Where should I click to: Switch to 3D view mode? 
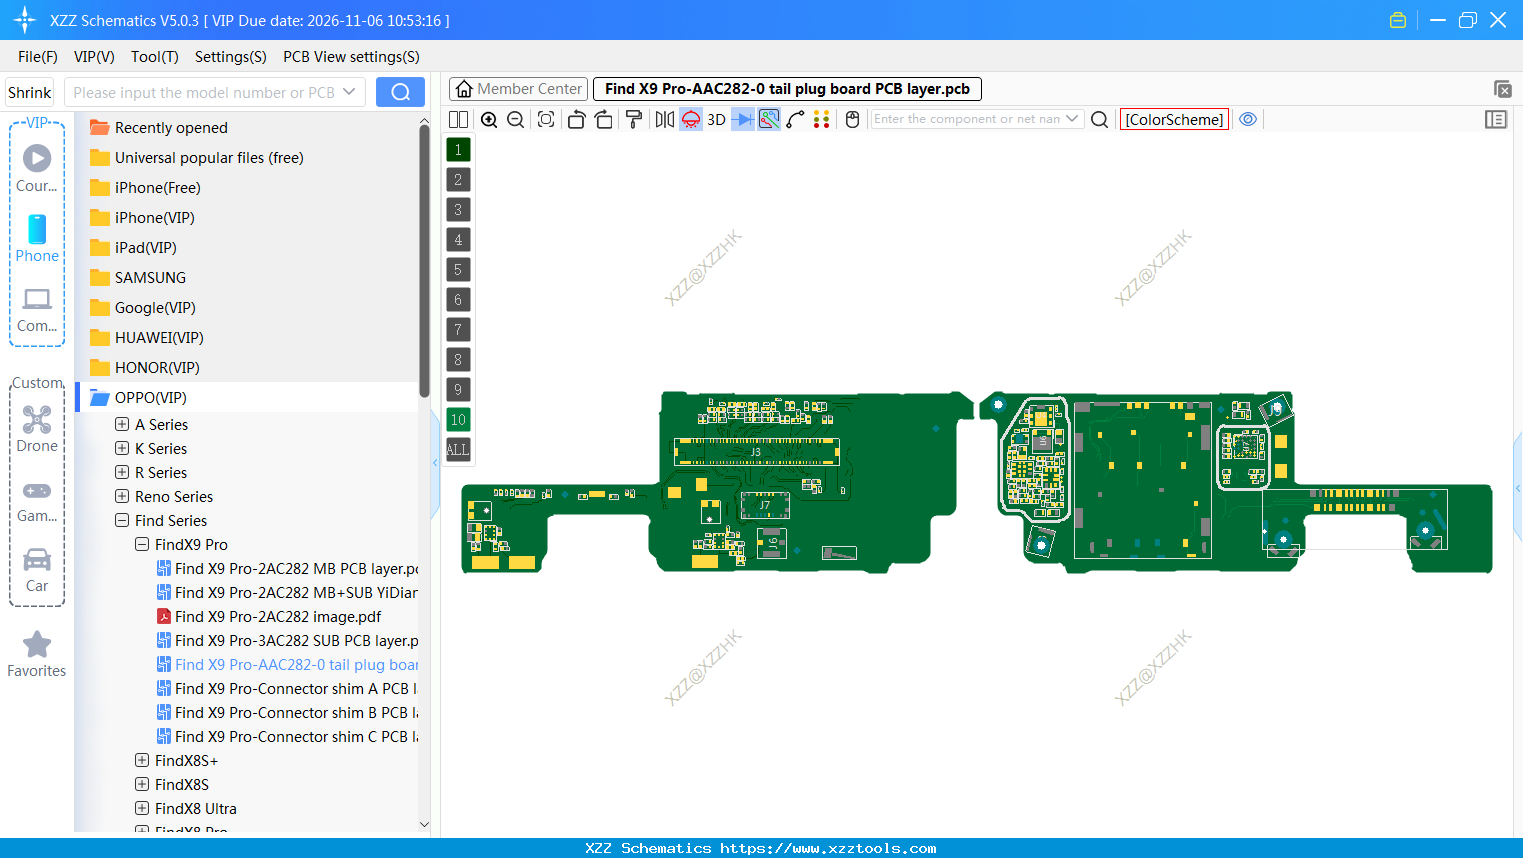(x=715, y=119)
